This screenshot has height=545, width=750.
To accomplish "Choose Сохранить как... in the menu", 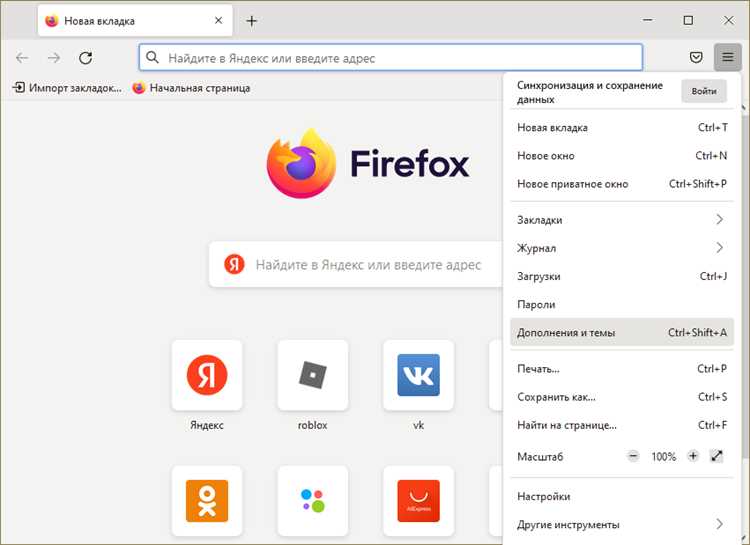I will click(622, 397).
